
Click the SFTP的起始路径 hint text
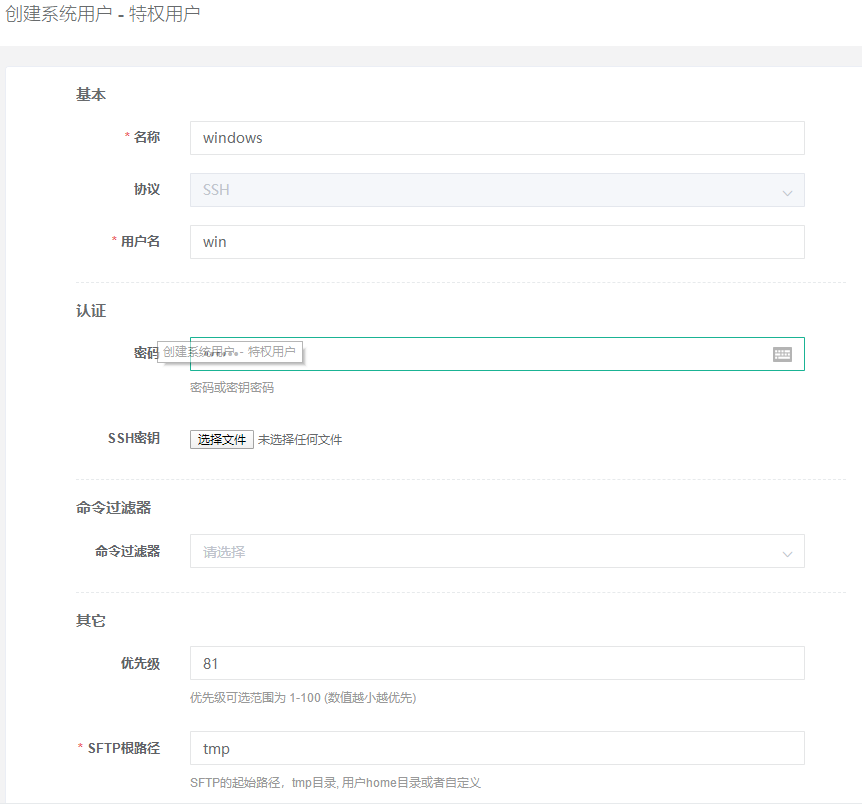335,783
